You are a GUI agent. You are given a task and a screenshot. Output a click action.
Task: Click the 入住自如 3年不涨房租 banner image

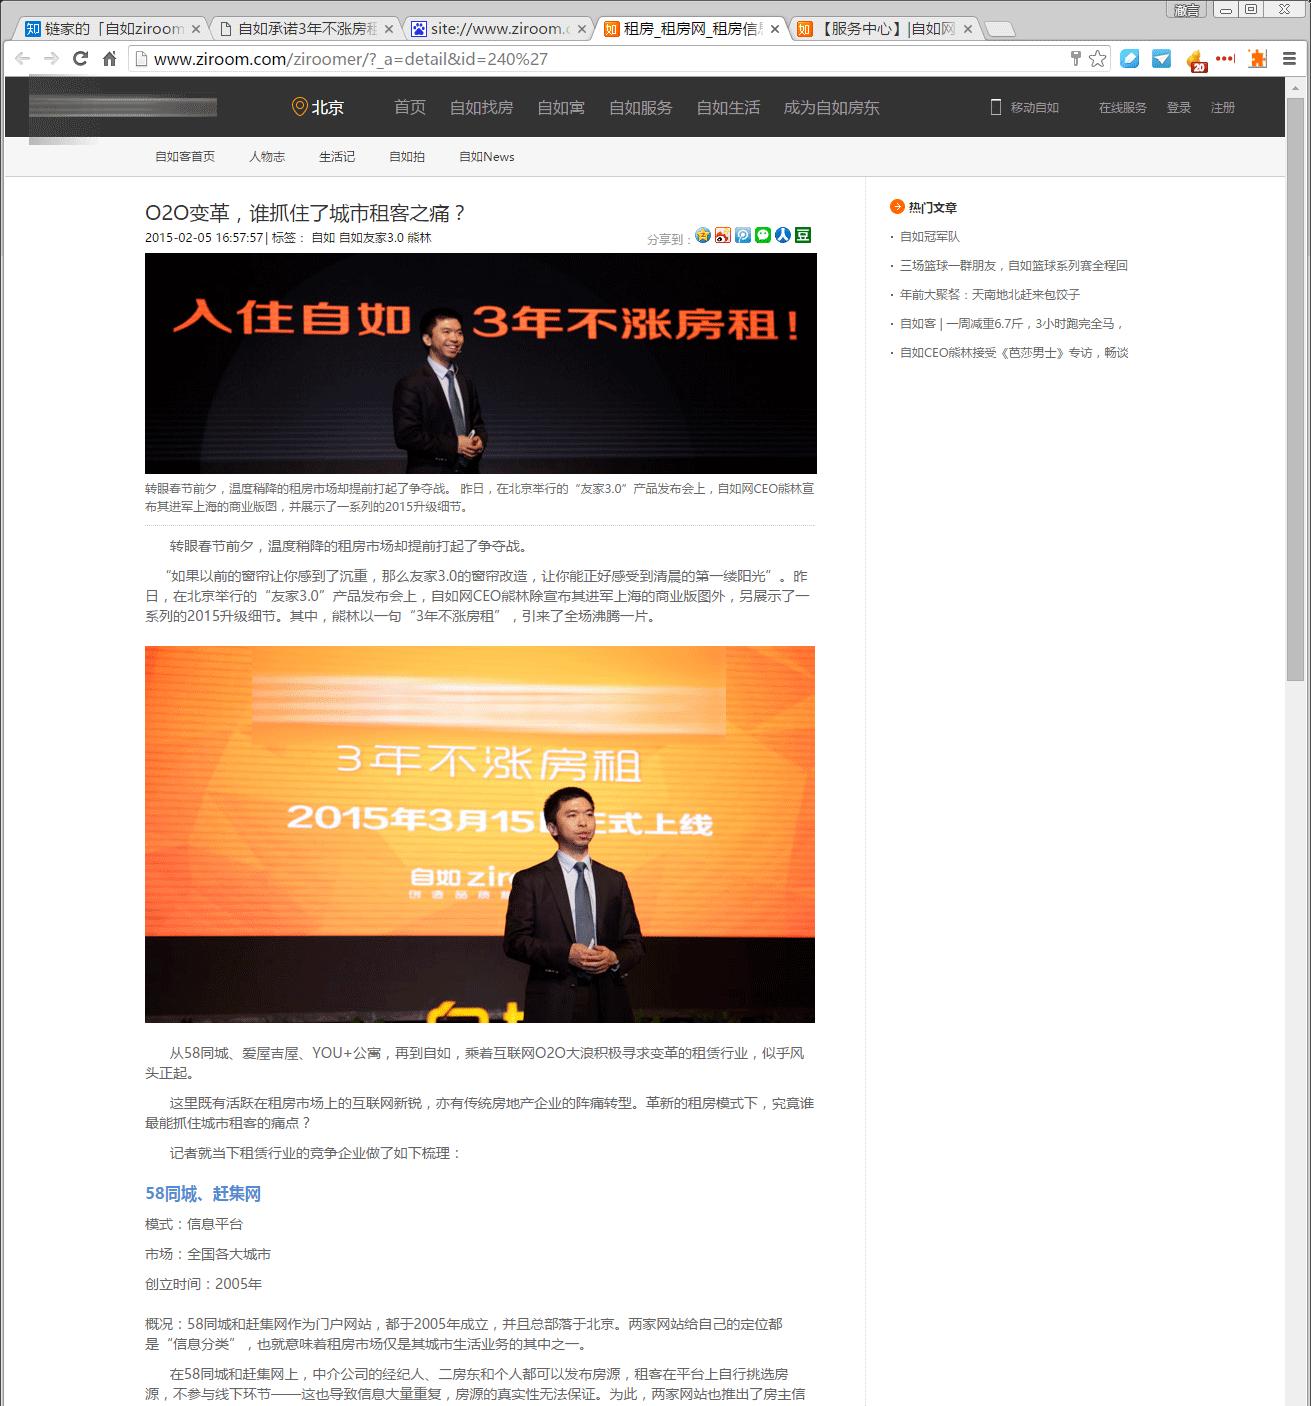pos(481,363)
